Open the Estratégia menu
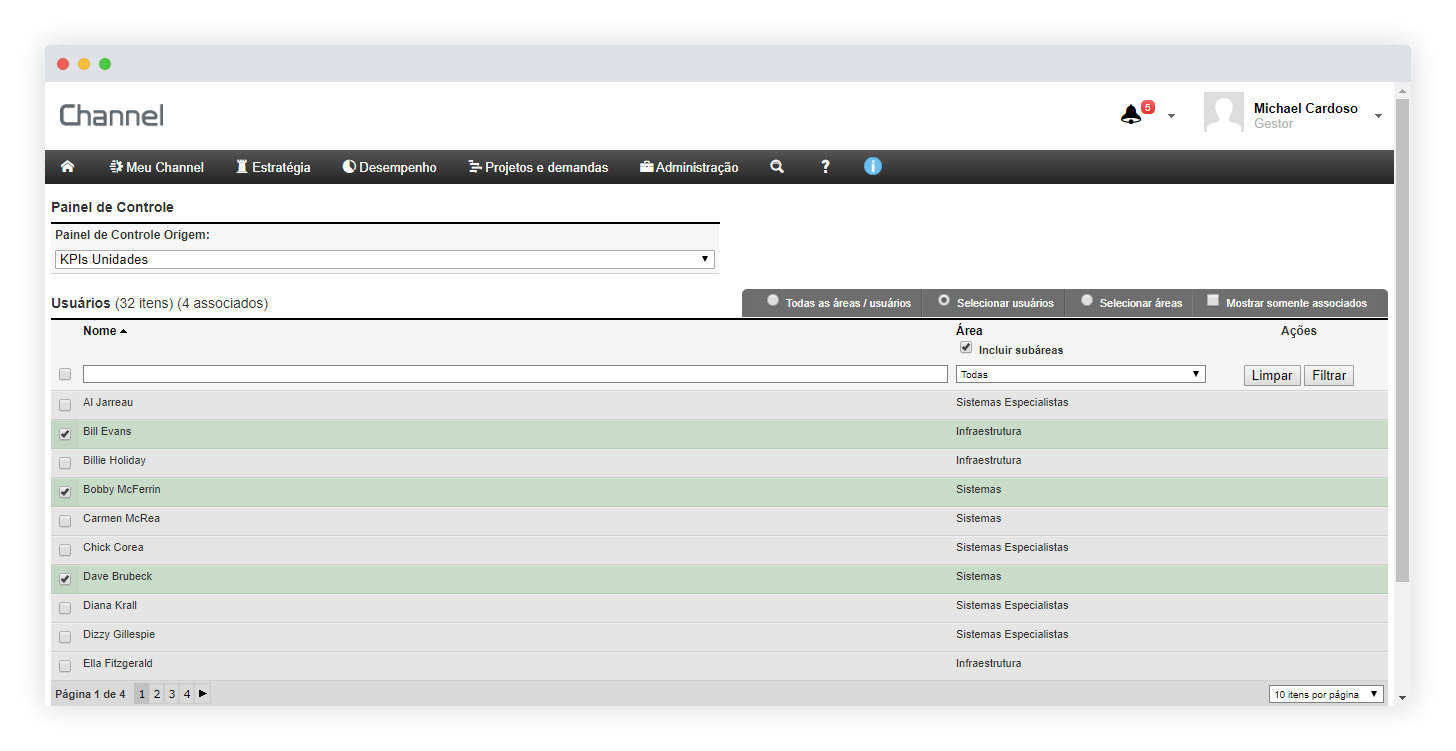Image resolution: width=1456 pixels, height=751 pixels. 273,167
